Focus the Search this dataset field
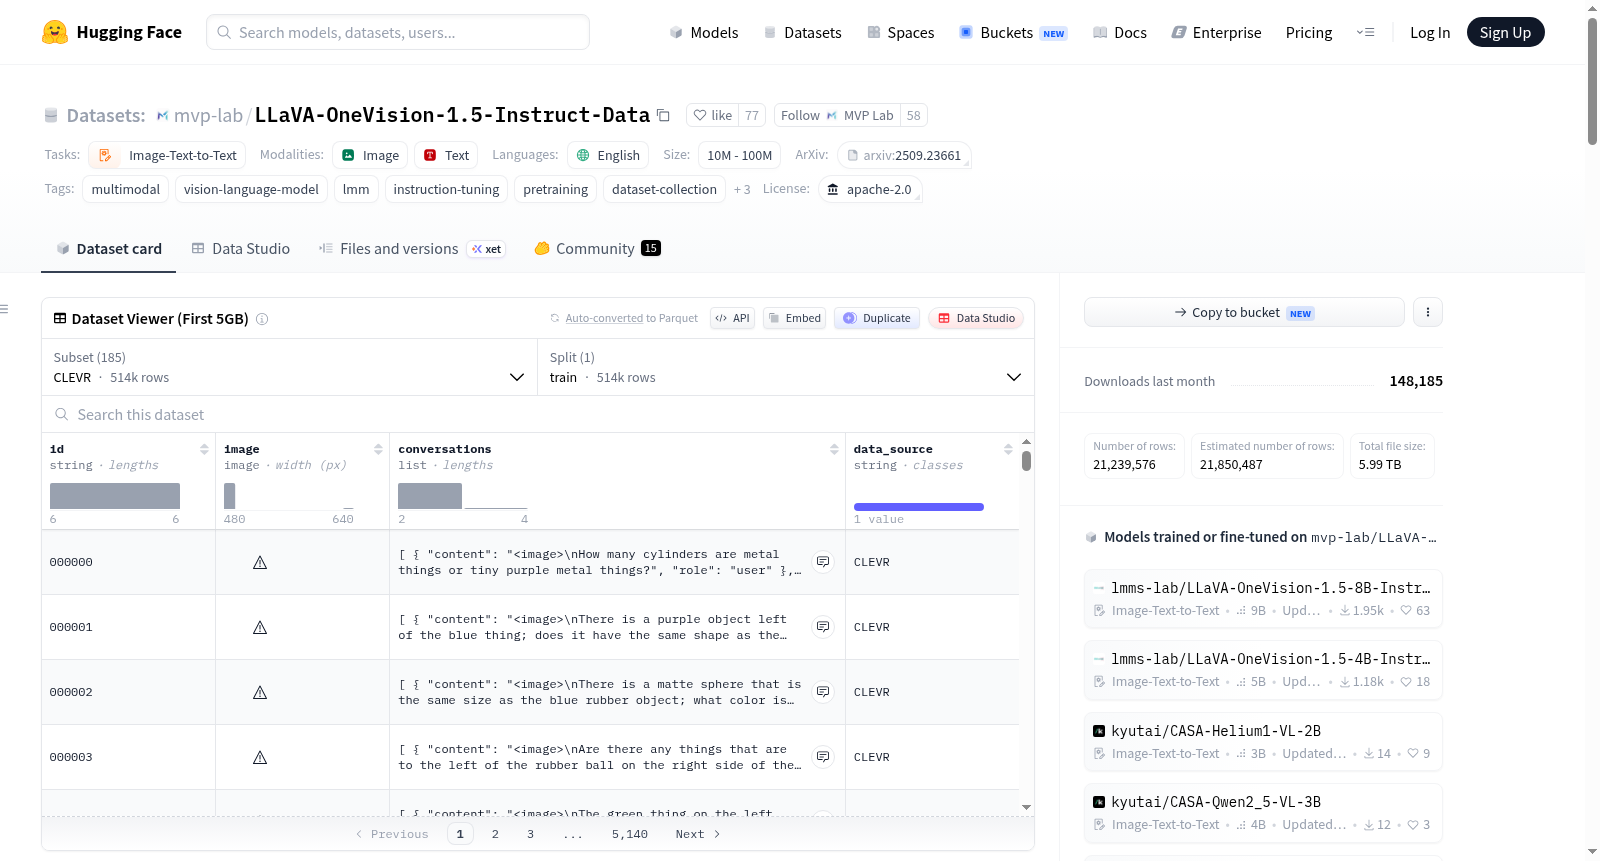Screen dimensions: 1600x861 pyautogui.click(x=538, y=414)
